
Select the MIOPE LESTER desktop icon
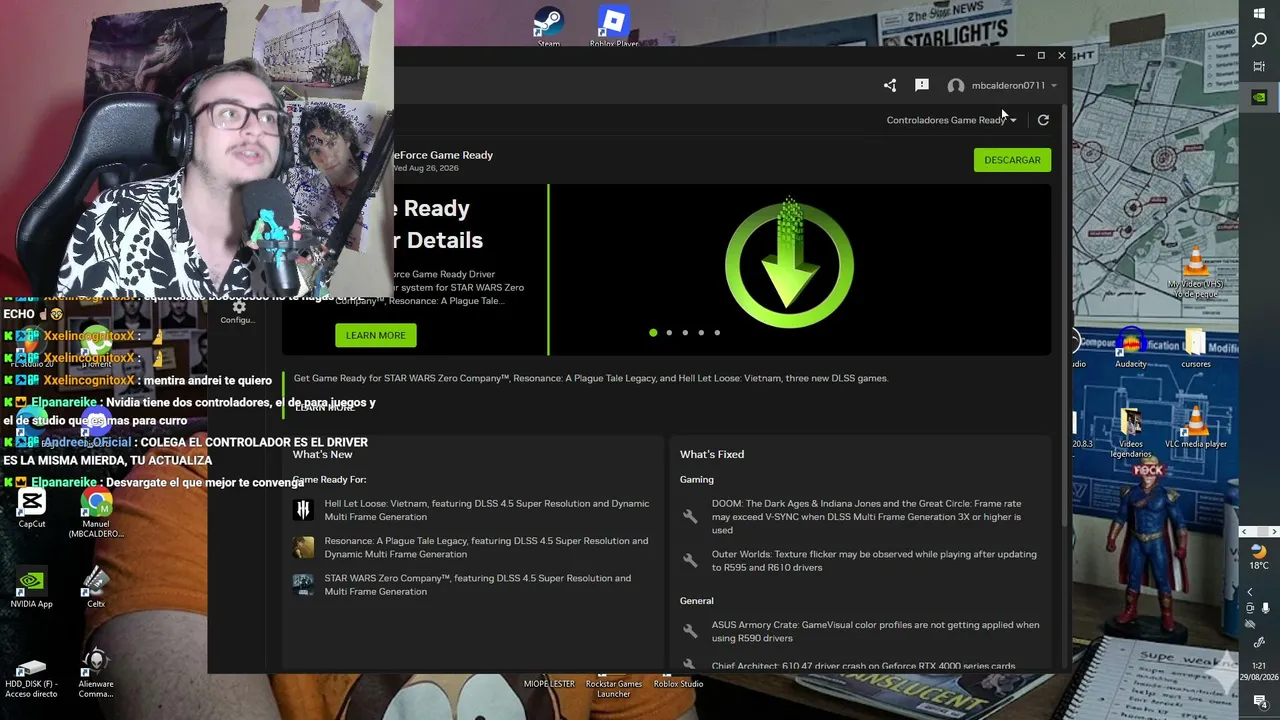(x=549, y=684)
